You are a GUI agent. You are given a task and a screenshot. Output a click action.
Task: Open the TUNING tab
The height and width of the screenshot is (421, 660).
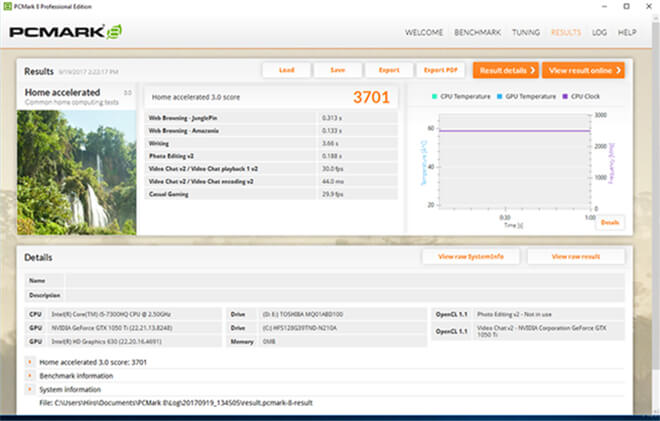(526, 32)
